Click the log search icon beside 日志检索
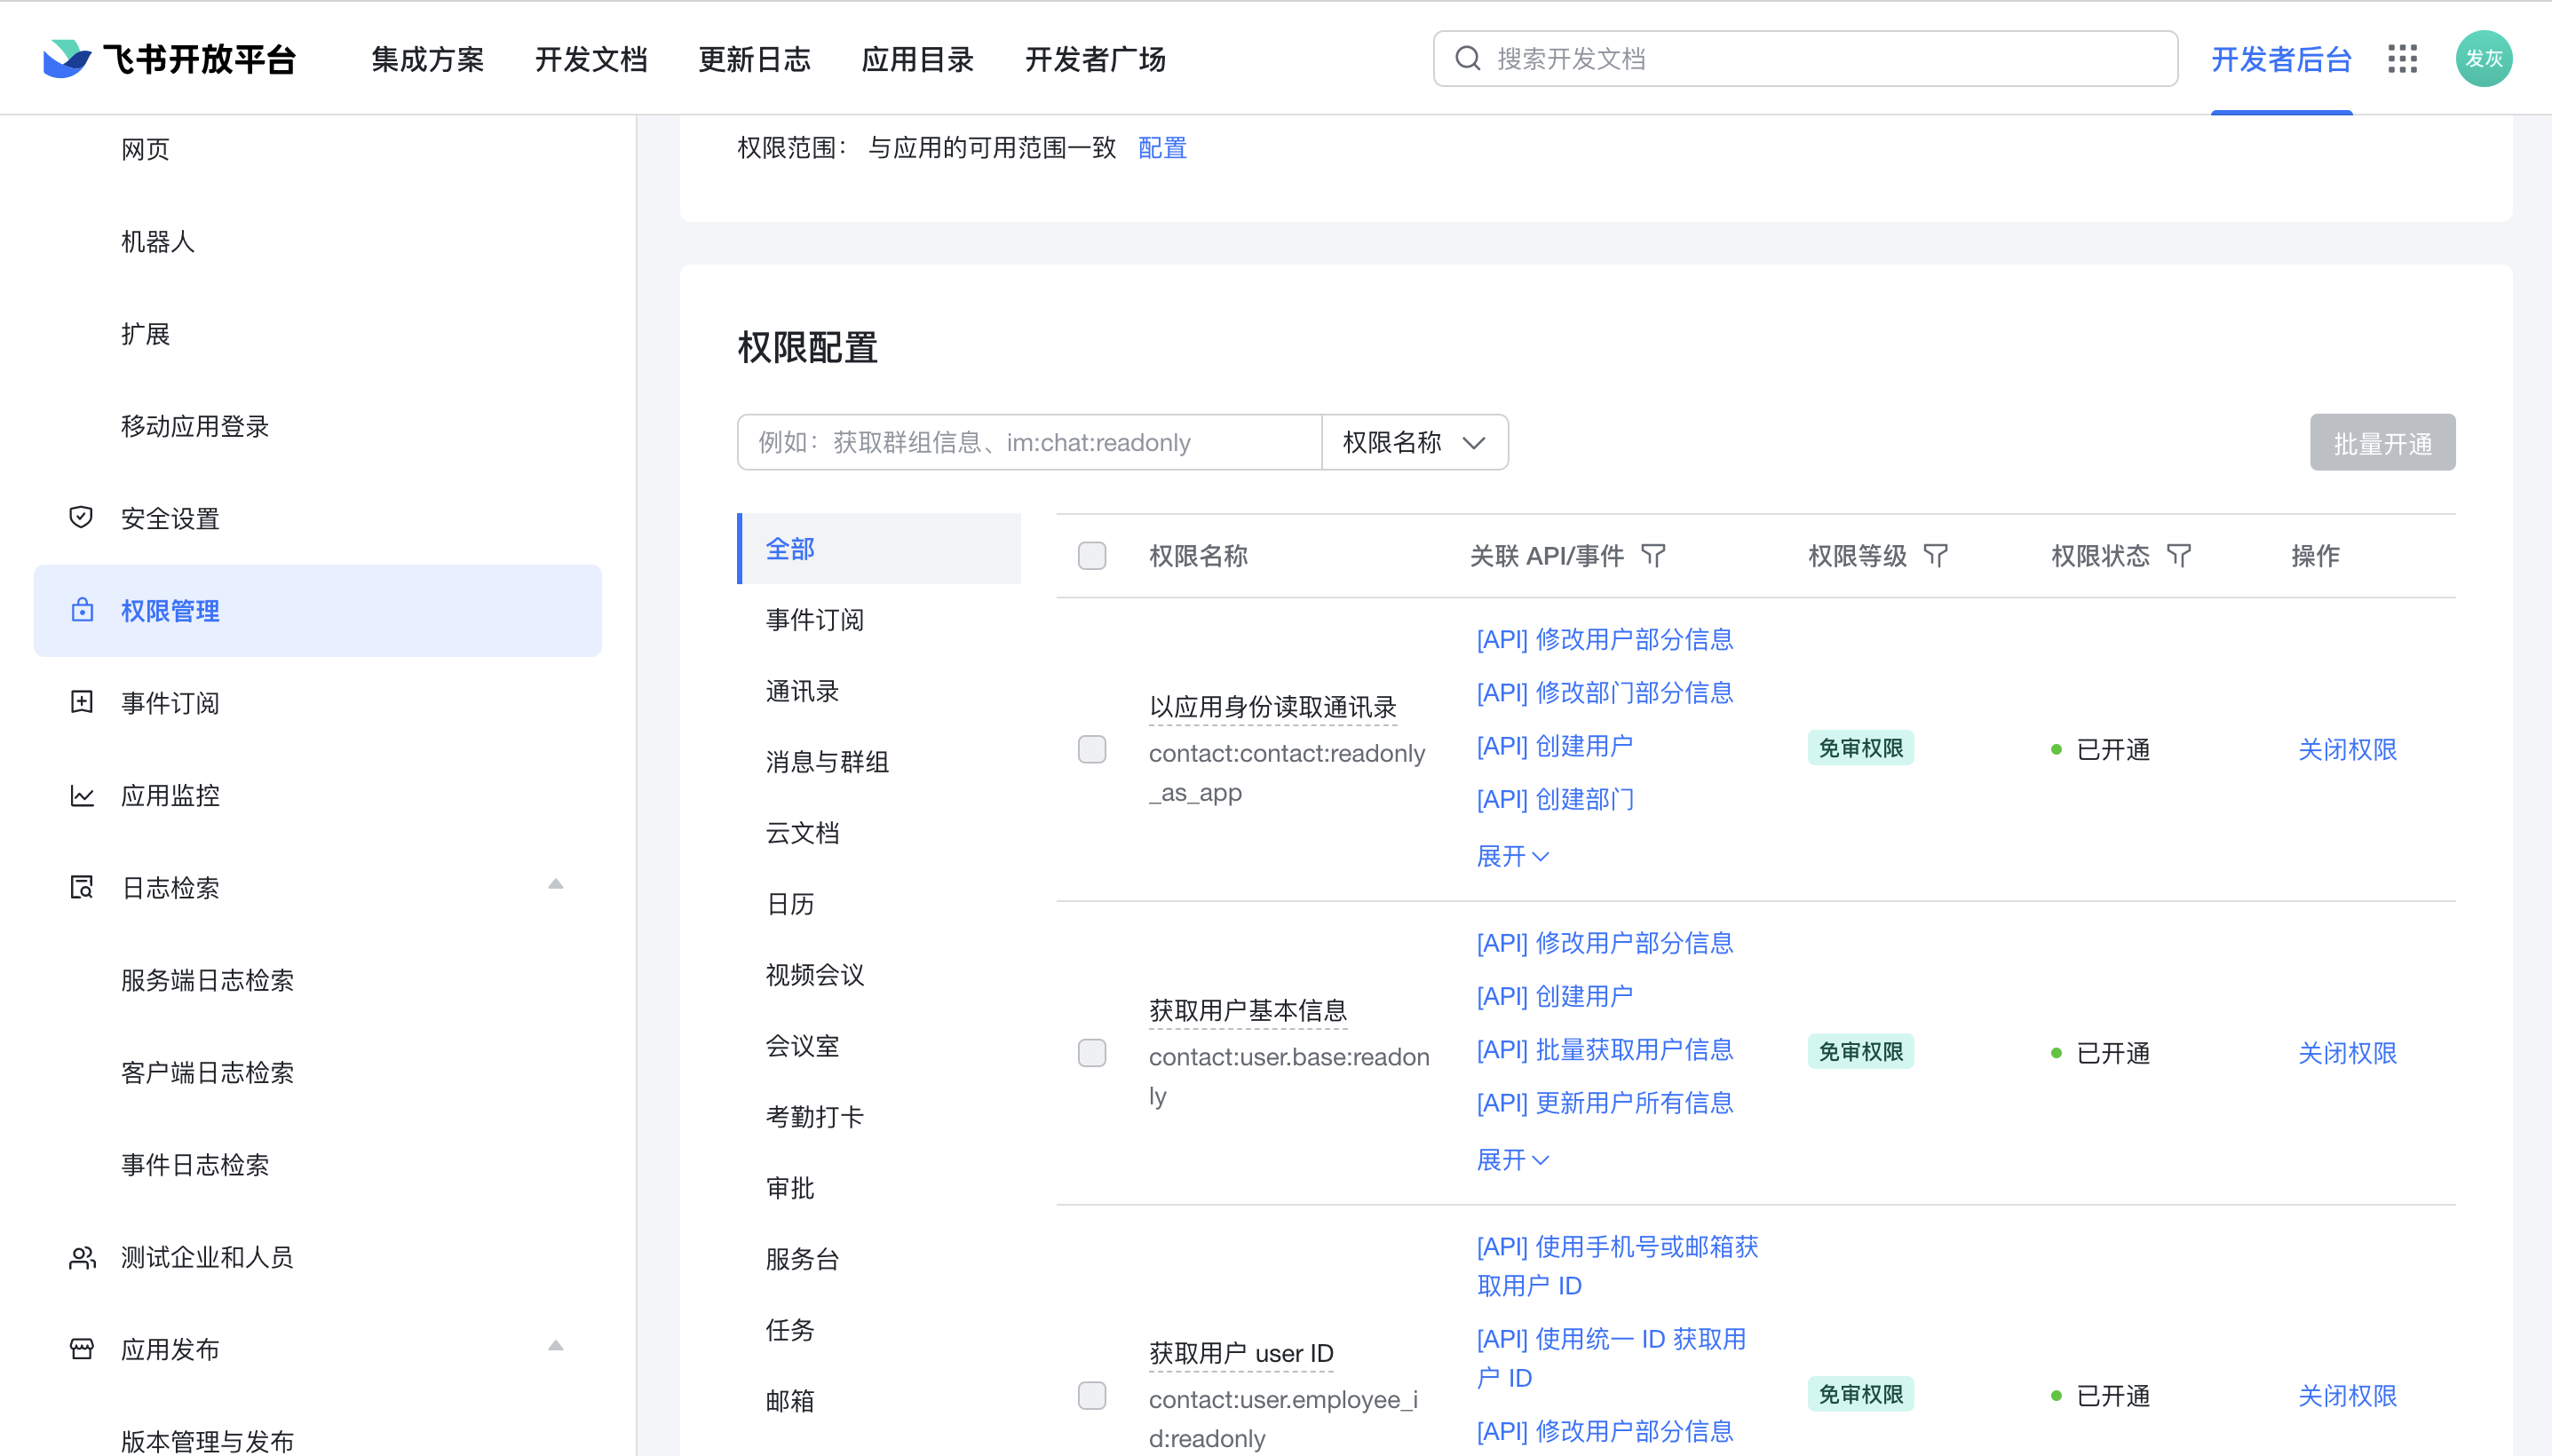2552x1456 pixels. 82,887
